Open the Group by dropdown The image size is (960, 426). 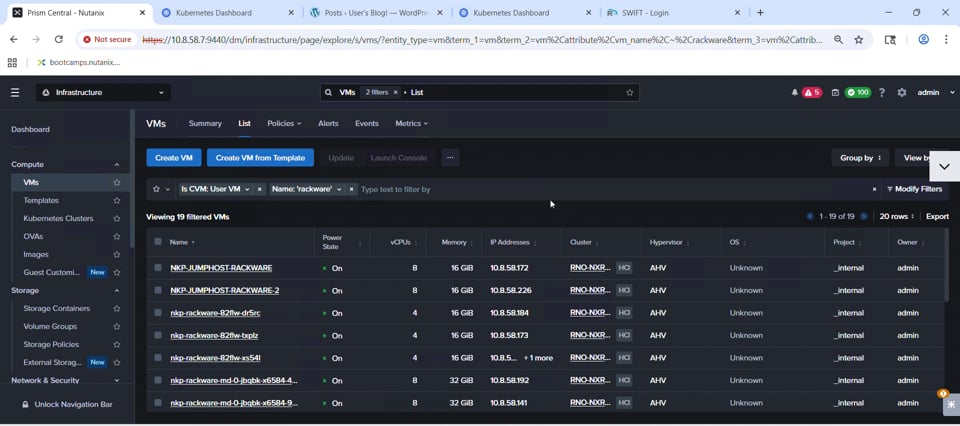coord(860,157)
